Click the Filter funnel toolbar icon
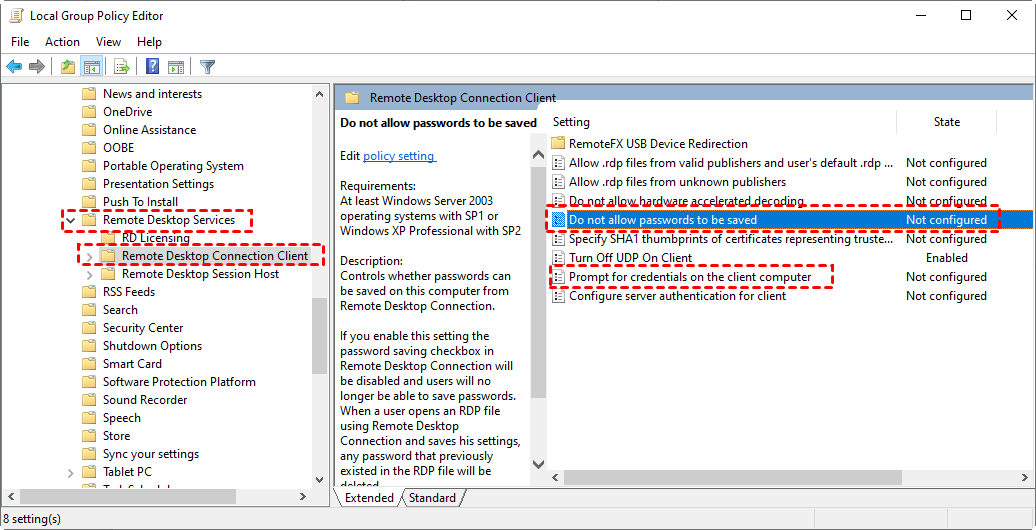Viewport: 1036px width, 530px height. [x=207, y=67]
